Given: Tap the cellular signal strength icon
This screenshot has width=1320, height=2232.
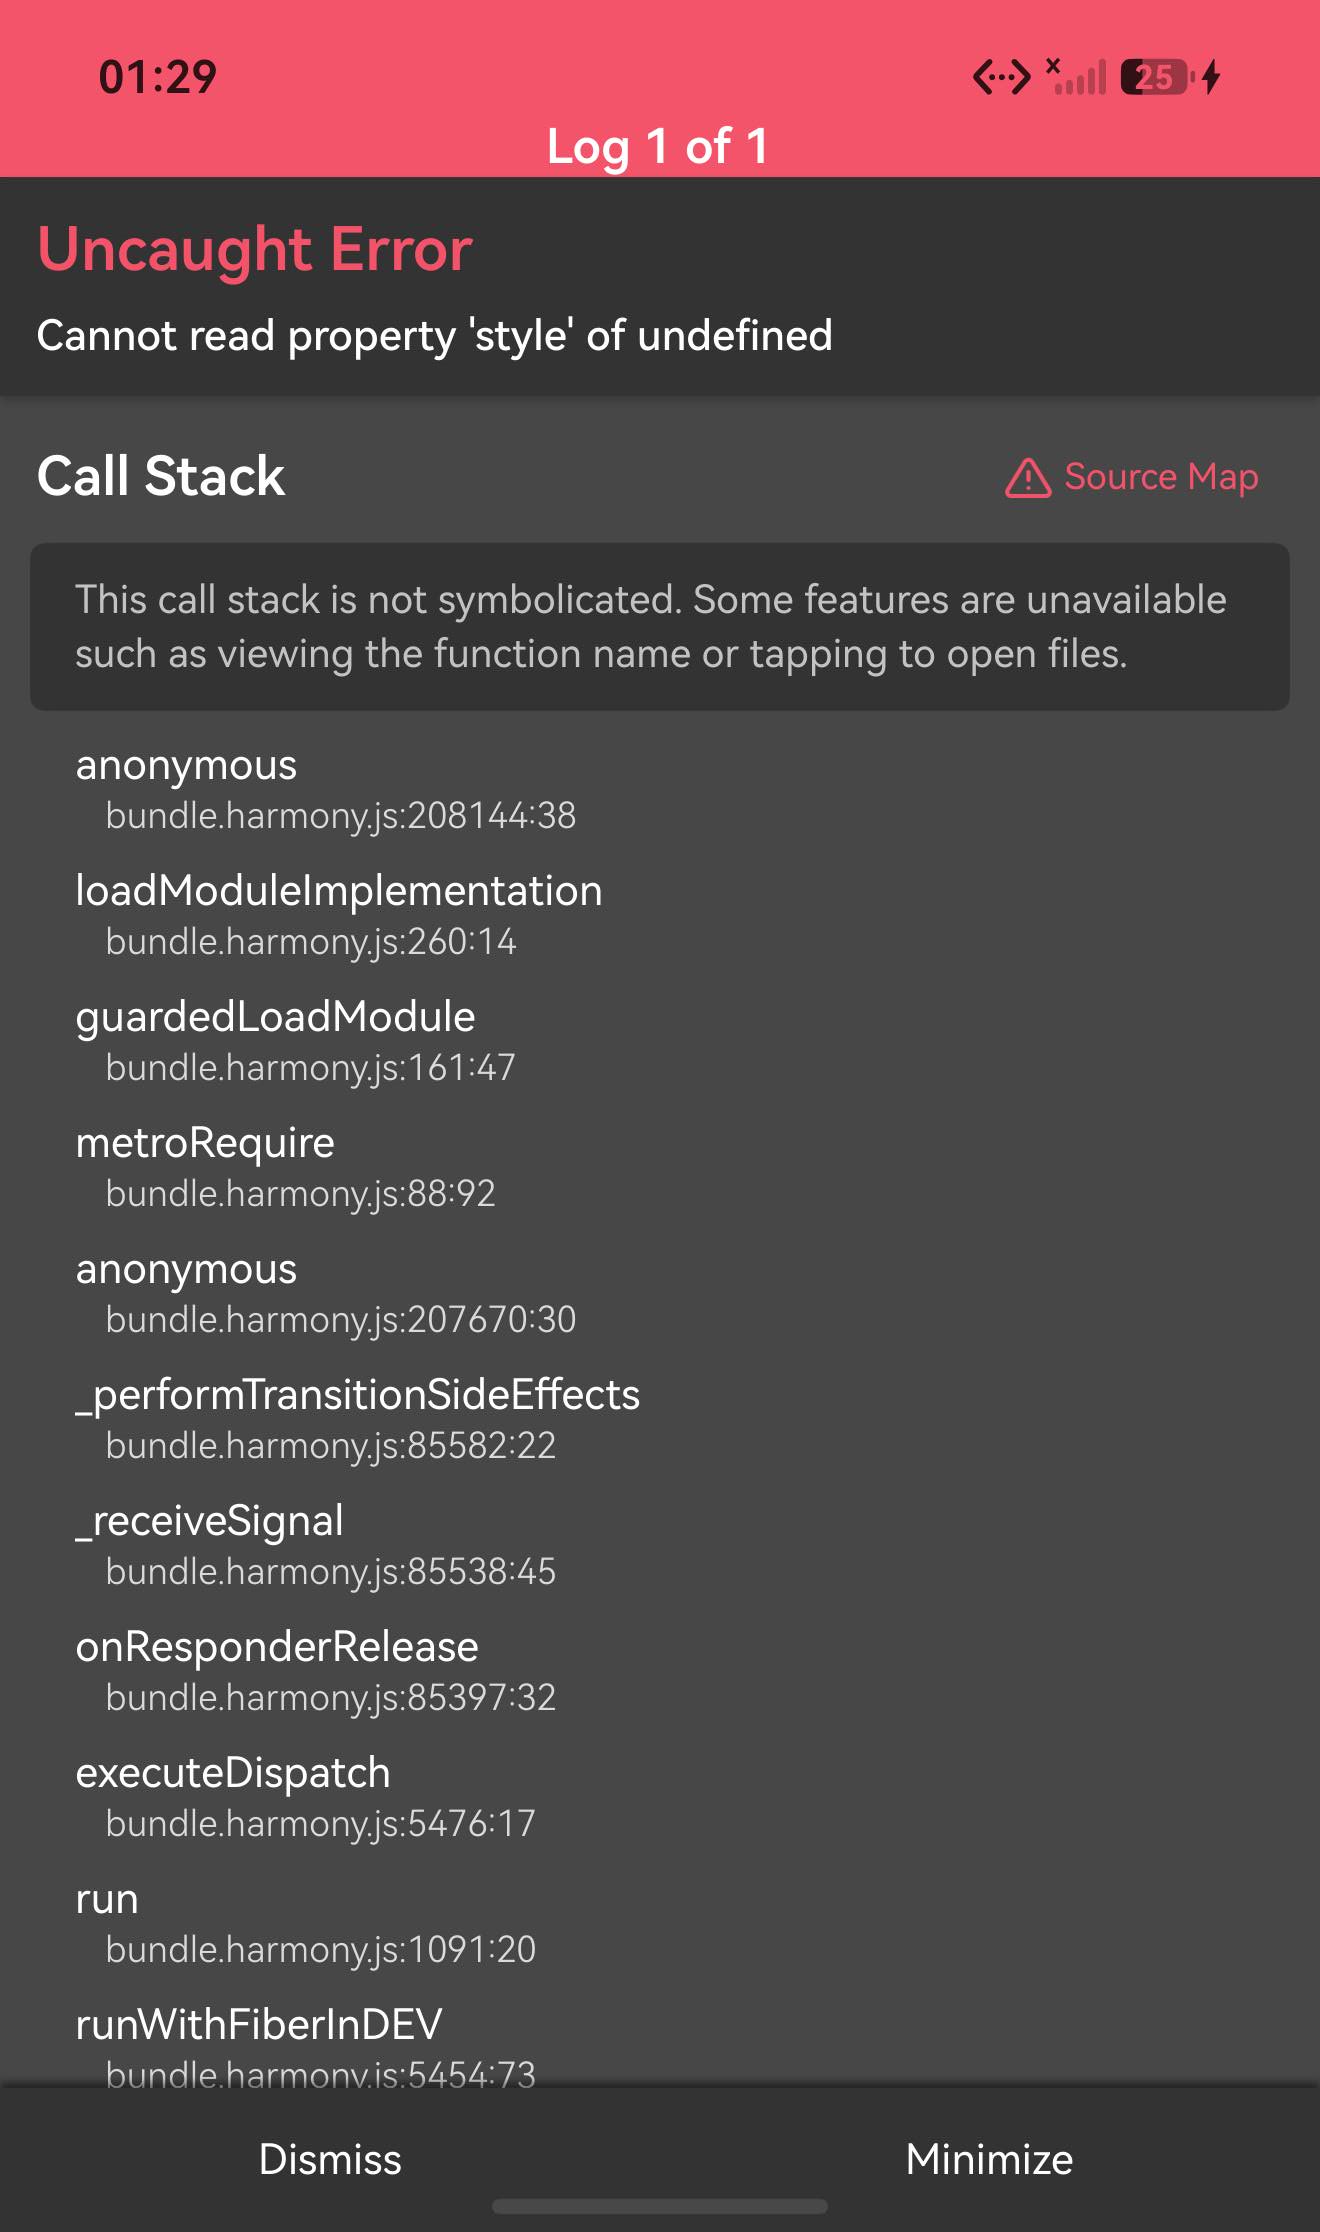Looking at the screenshot, I should pos(1076,76).
